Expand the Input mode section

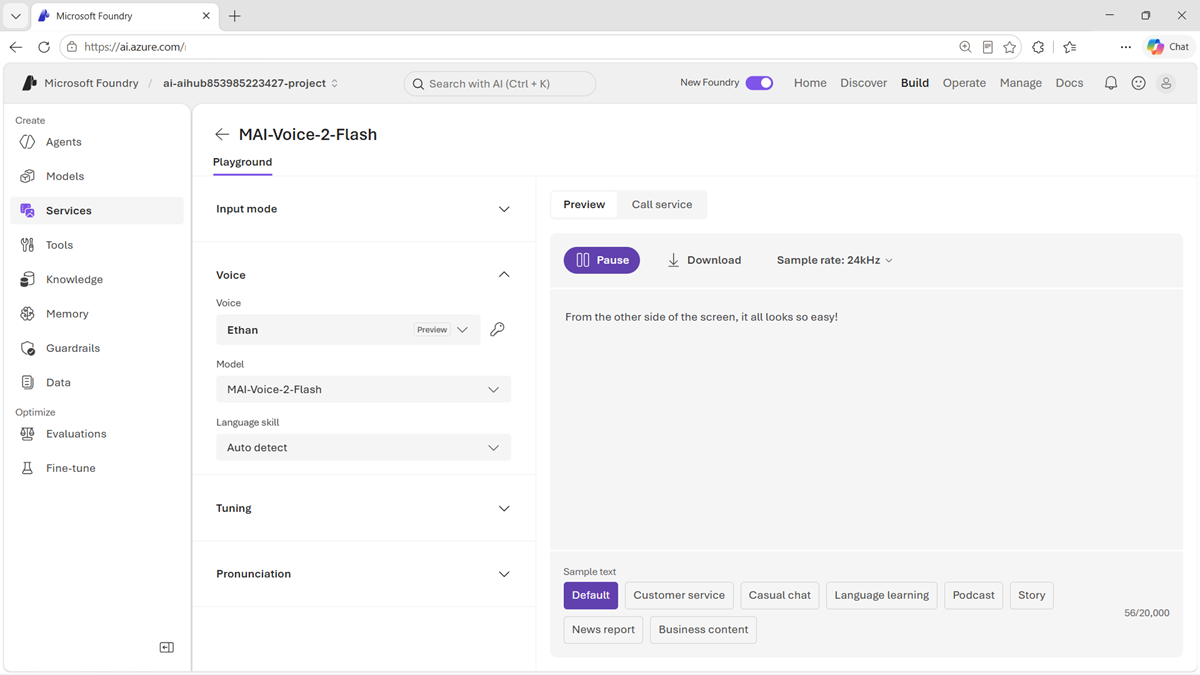pyautogui.click(x=504, y=209)
